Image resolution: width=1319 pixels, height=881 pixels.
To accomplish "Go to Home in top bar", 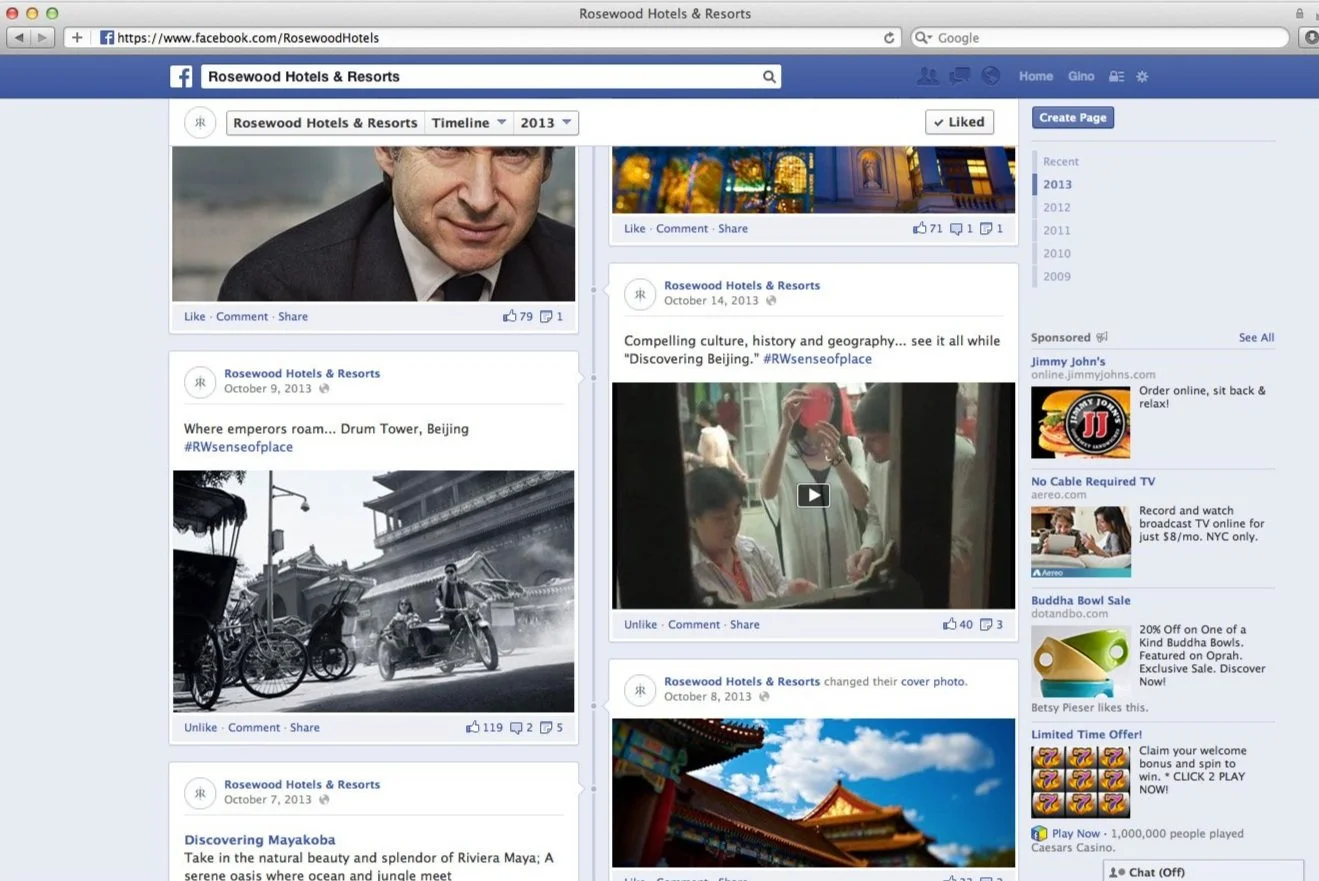I will (x=1036, y=76).
